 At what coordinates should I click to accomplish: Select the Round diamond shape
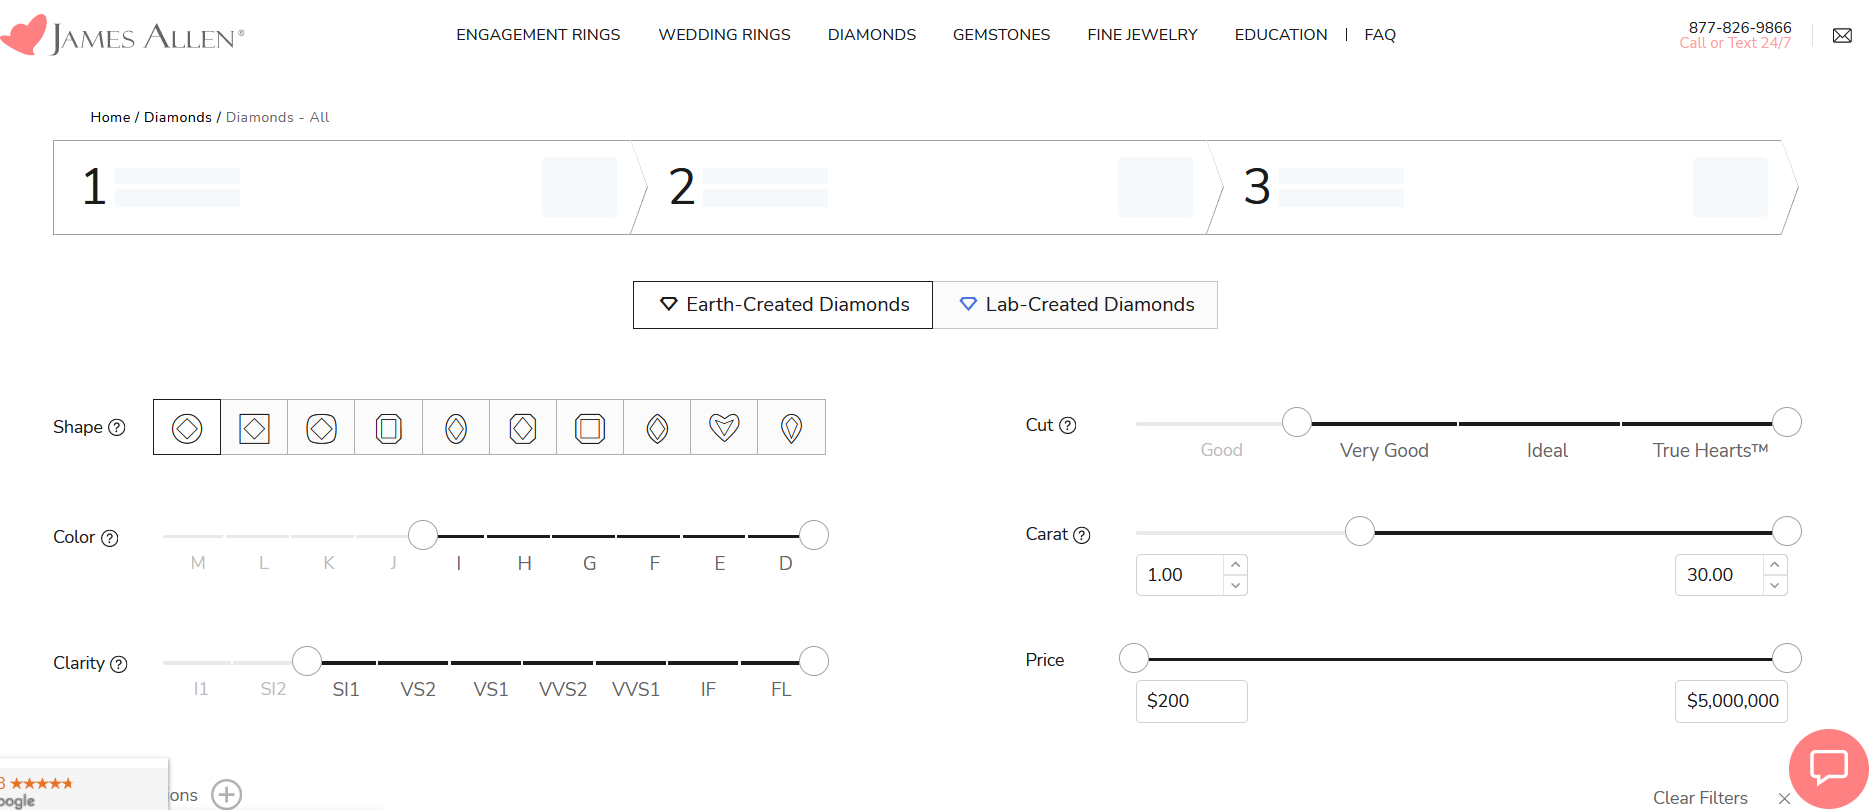click(x=187, y=428)
